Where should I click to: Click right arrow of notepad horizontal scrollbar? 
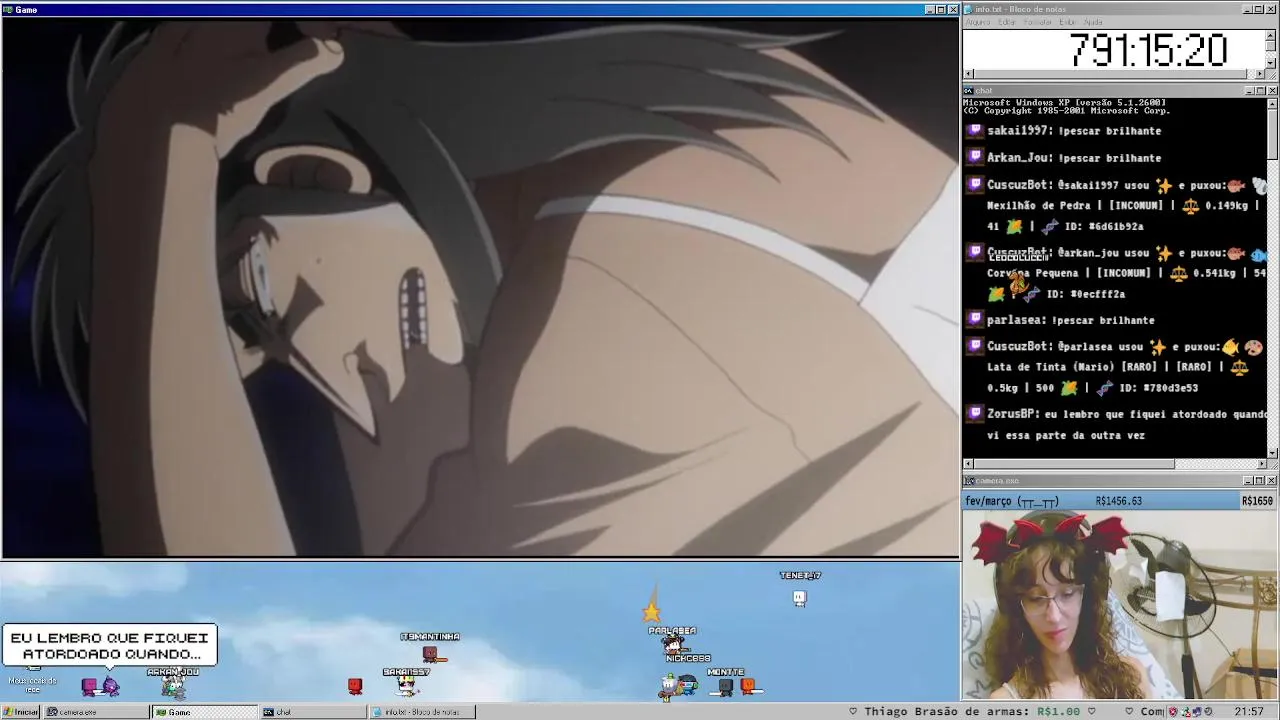click(x=1260, y=73)
